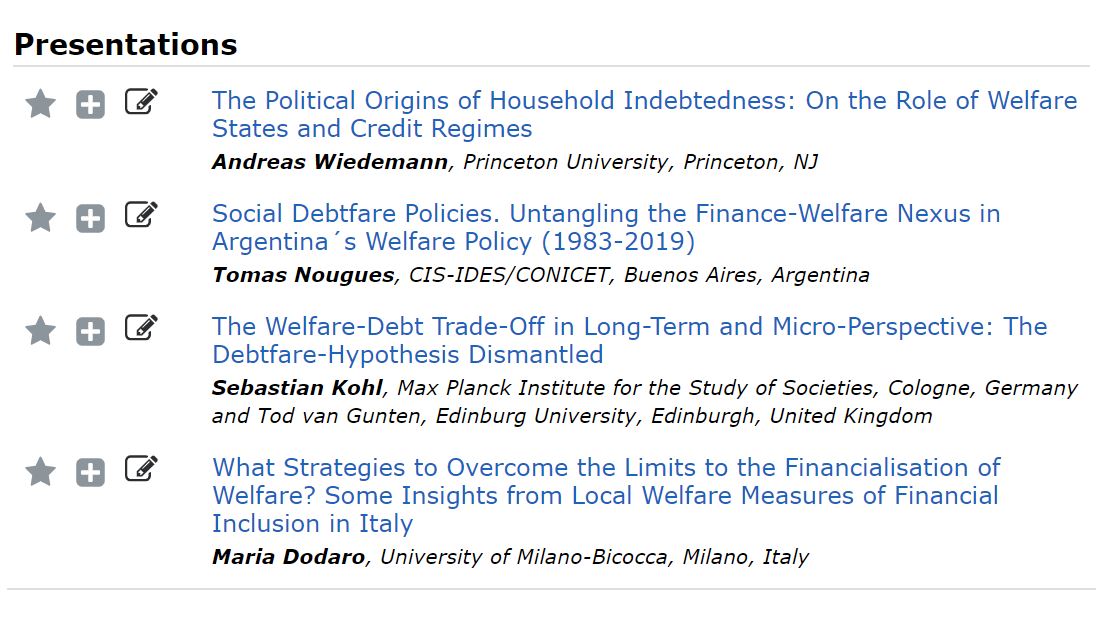
Task: Edit note for Welfare-Debt Trade-Off presentation
Action: (141, 328)
